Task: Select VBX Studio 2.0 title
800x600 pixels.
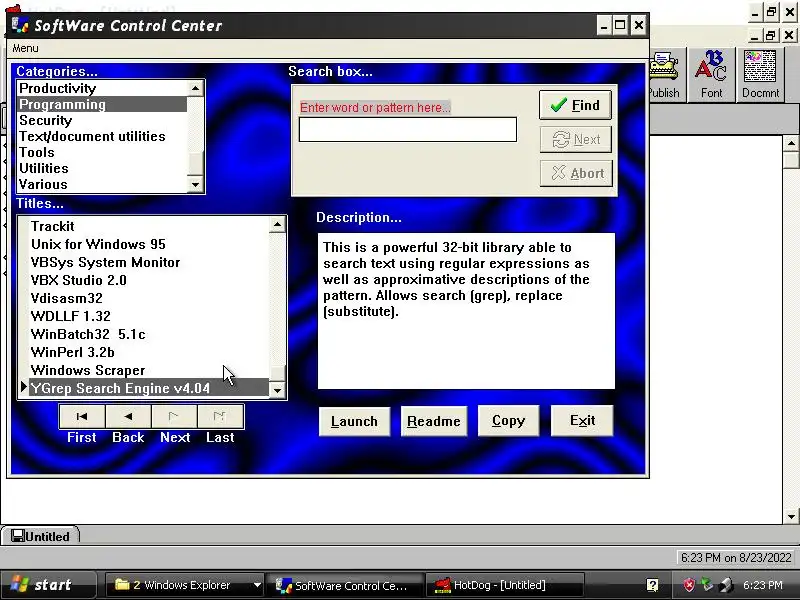Action: coord(148,280)
